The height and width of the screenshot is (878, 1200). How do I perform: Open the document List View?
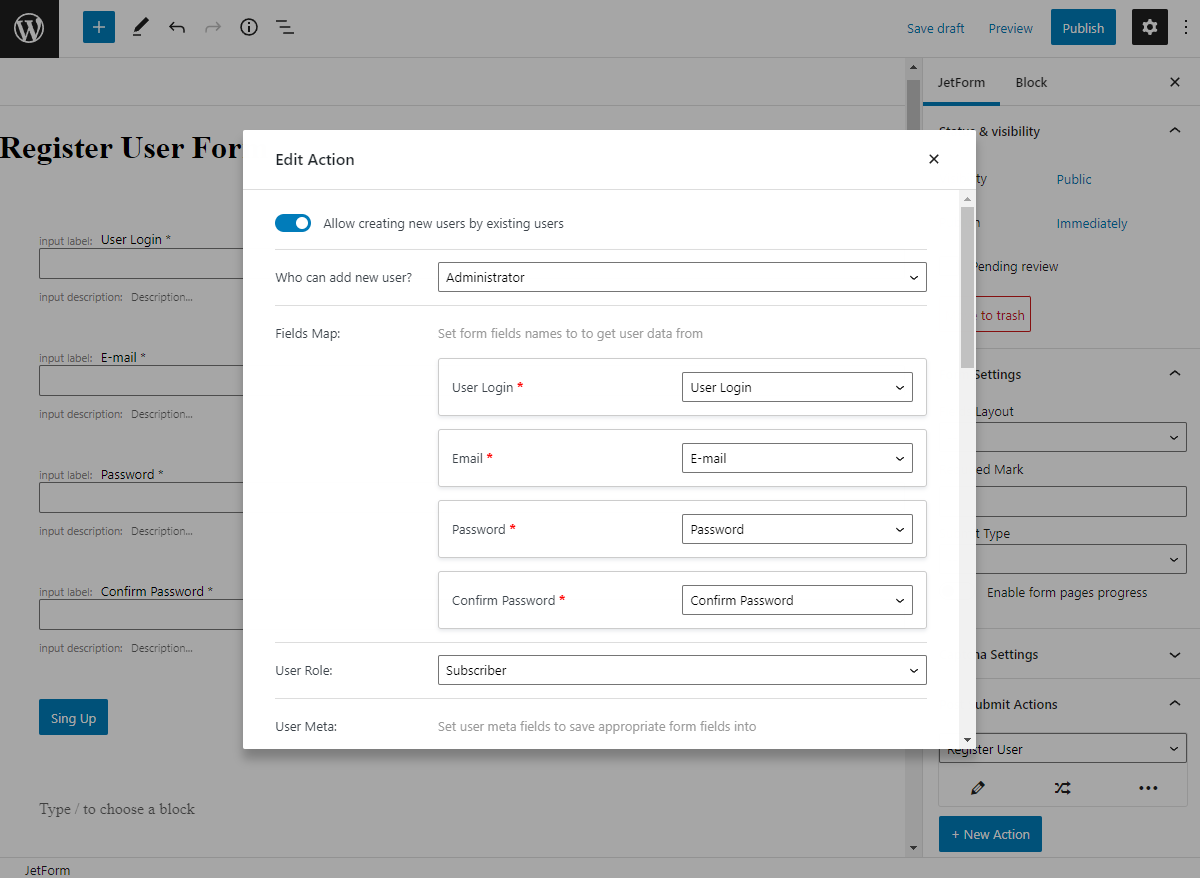[x=285, y=27]
